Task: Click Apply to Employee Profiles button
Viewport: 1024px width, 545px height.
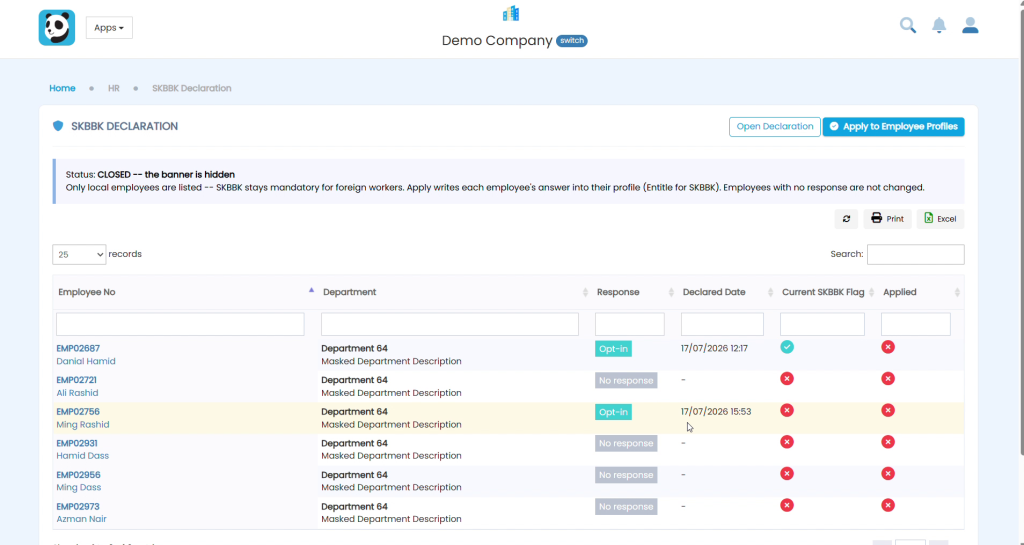Action: [893, 127]
